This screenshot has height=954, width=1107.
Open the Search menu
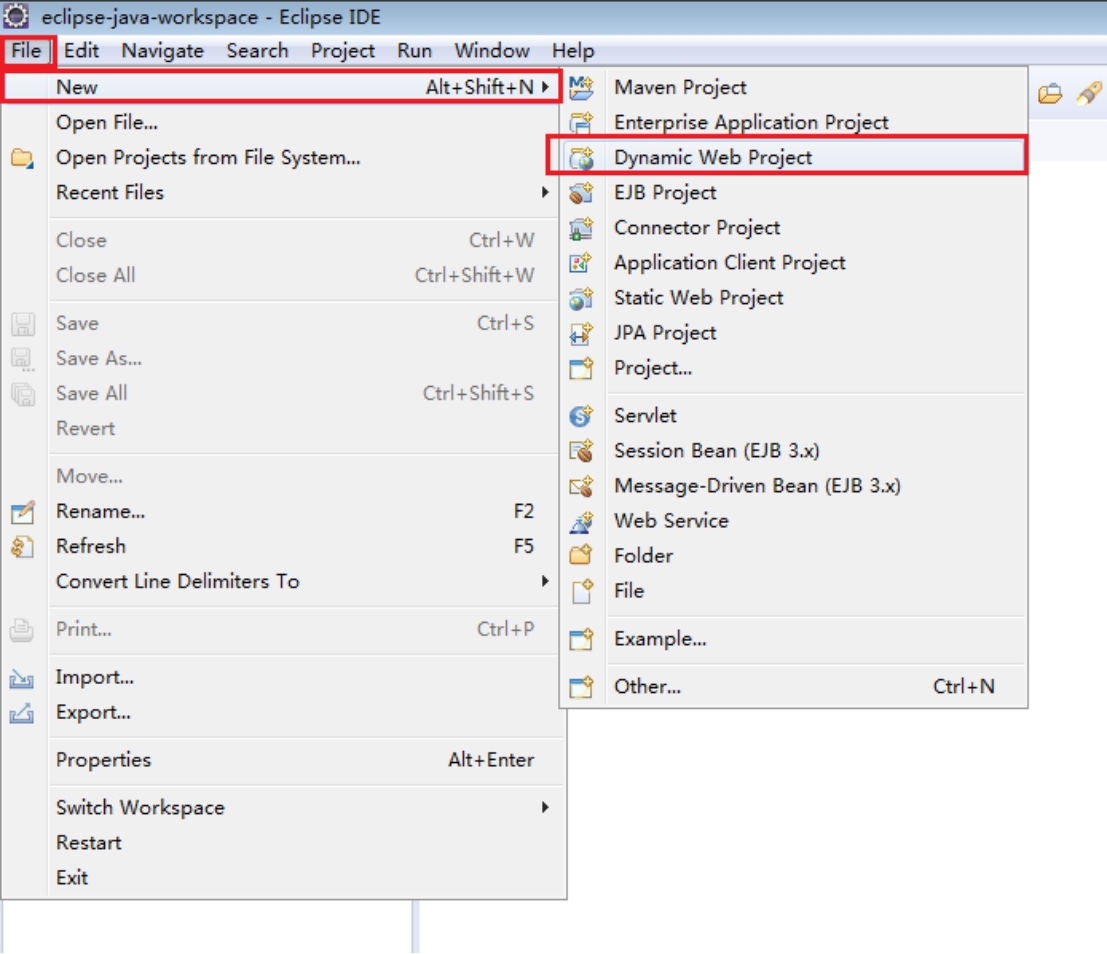257,51
